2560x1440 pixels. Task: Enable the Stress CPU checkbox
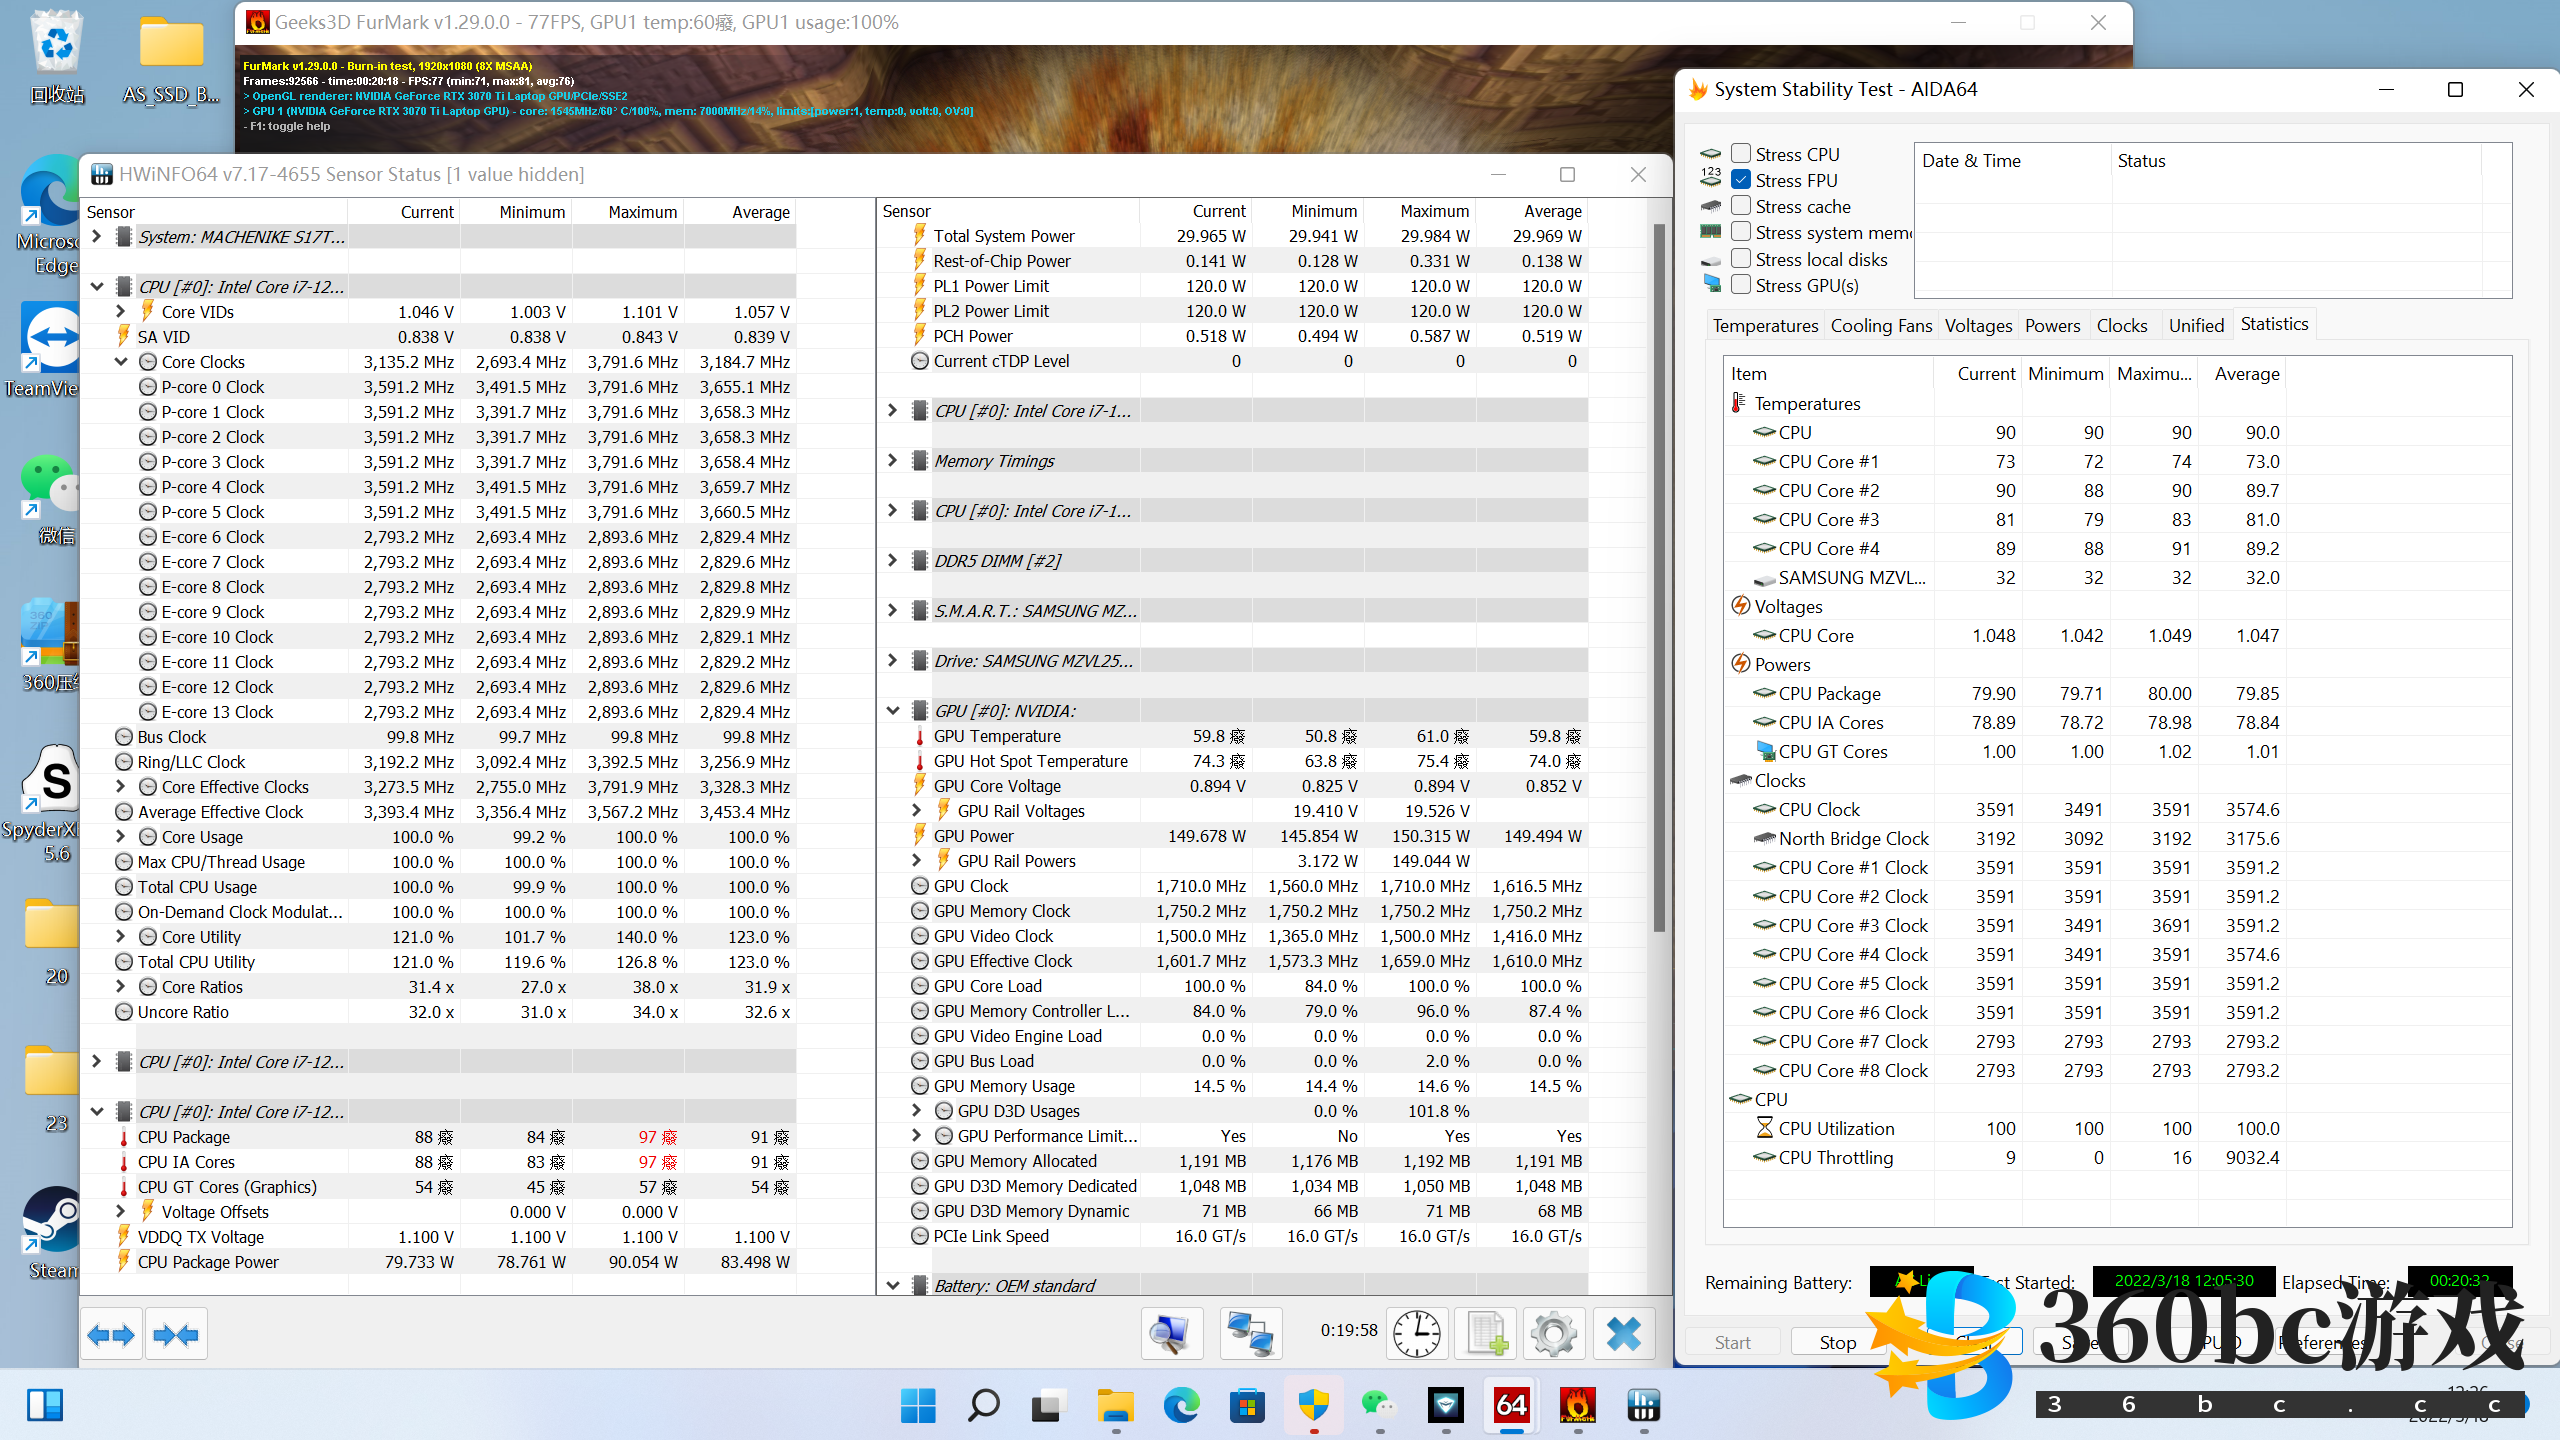1741,154
